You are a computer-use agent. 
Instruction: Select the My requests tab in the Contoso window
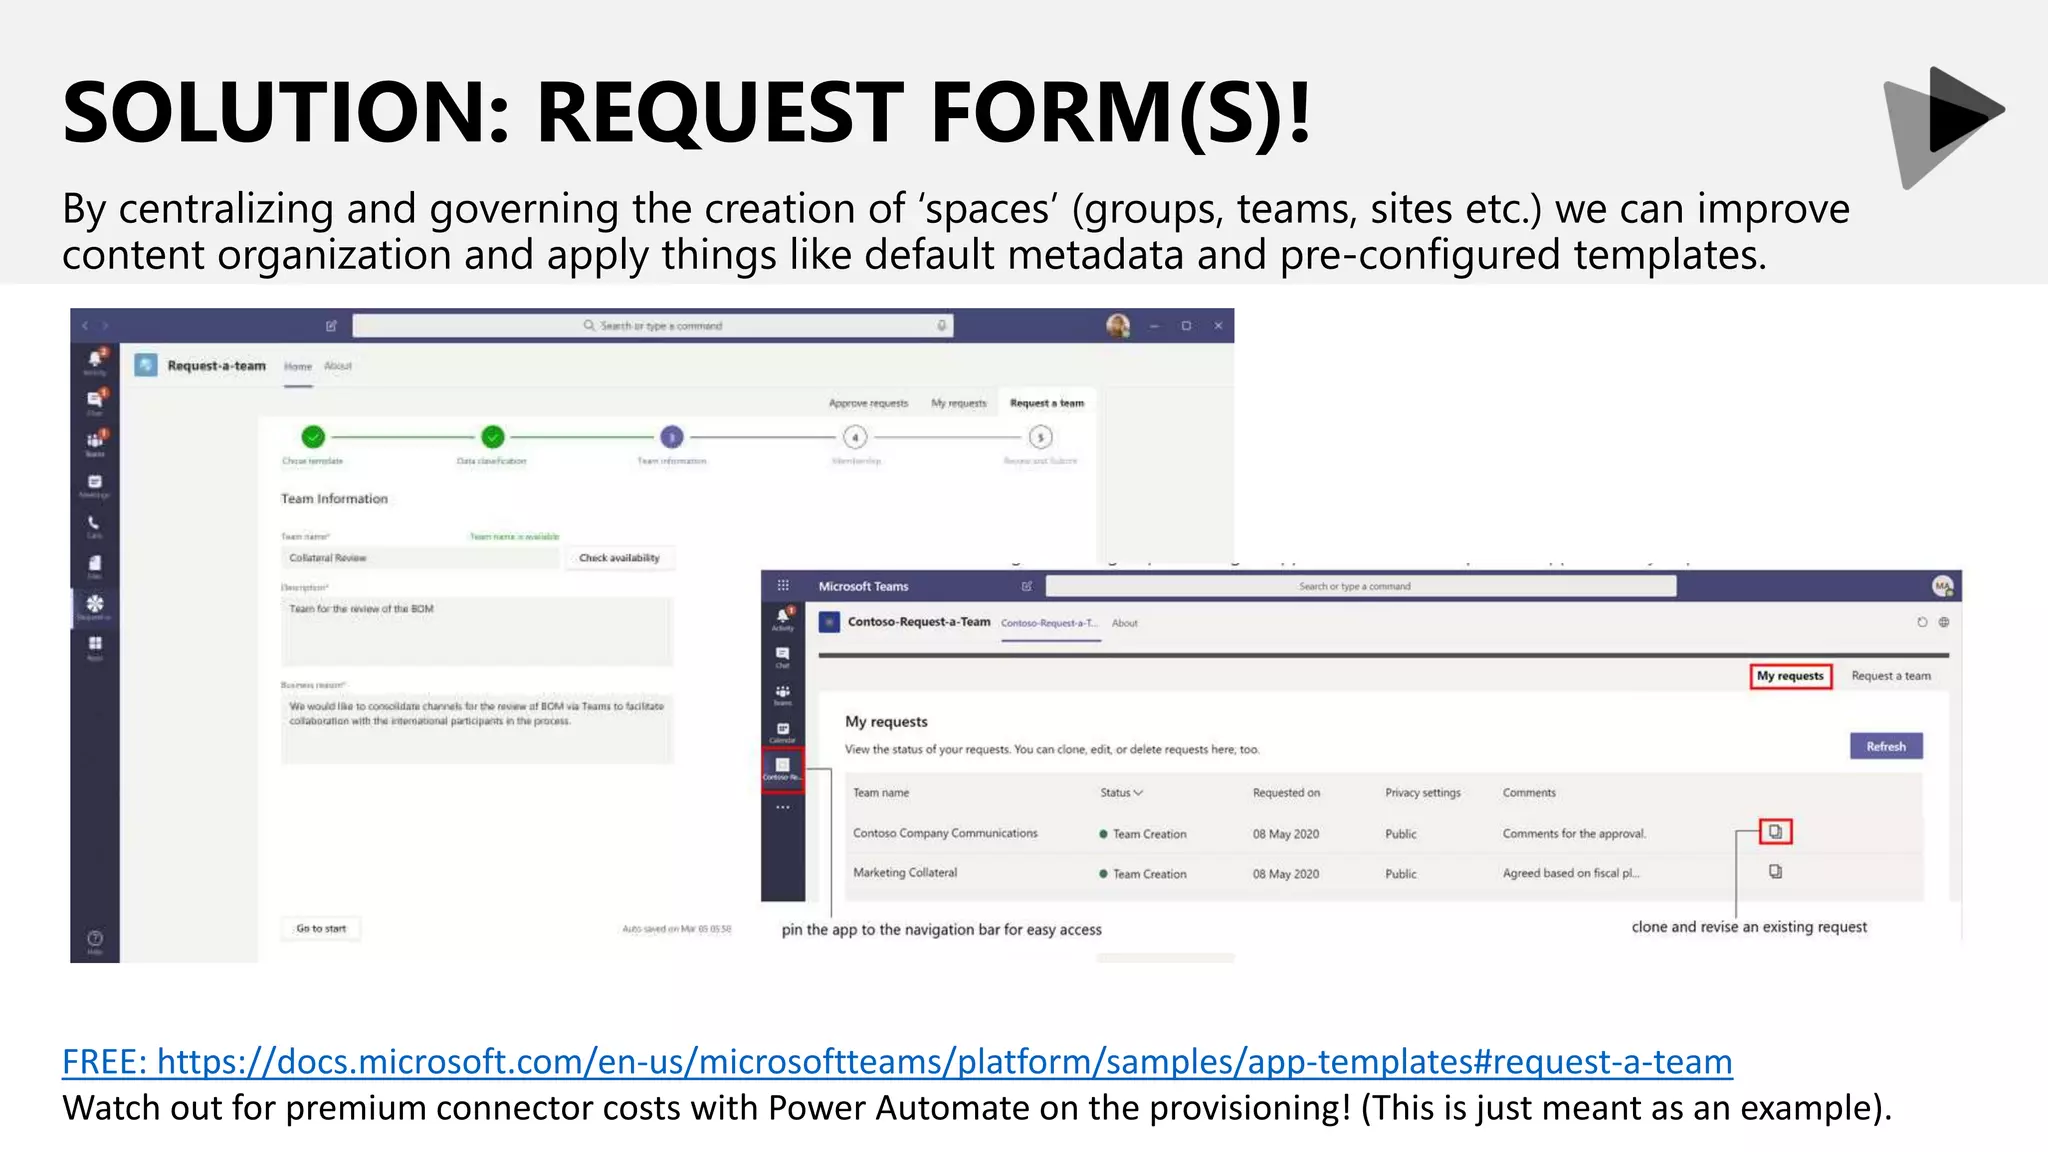coord(1790,676)
